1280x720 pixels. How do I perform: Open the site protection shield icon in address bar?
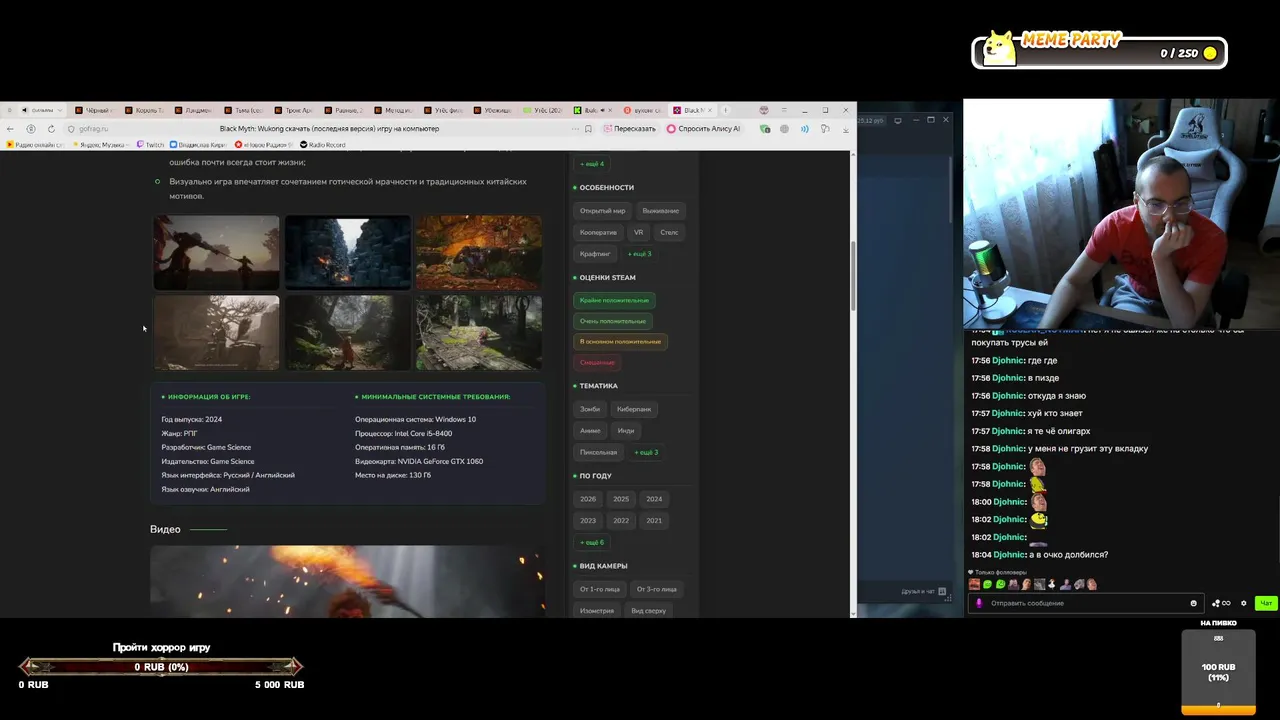(71, 129)
